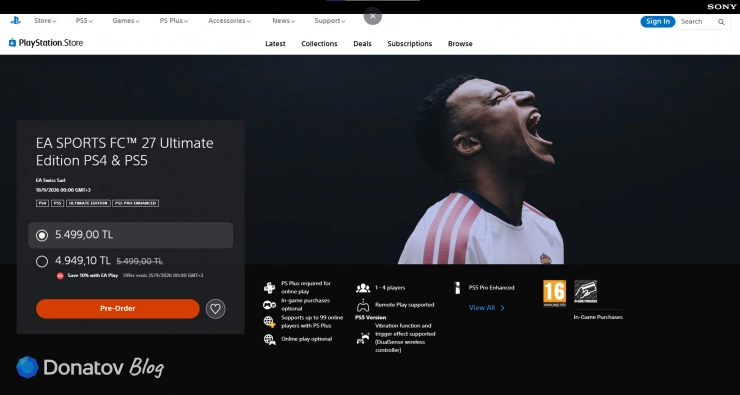This screenshot has width=740, height=395.
Task: Click the 99 online players globe icon
Action: click(x=269, y=322)
